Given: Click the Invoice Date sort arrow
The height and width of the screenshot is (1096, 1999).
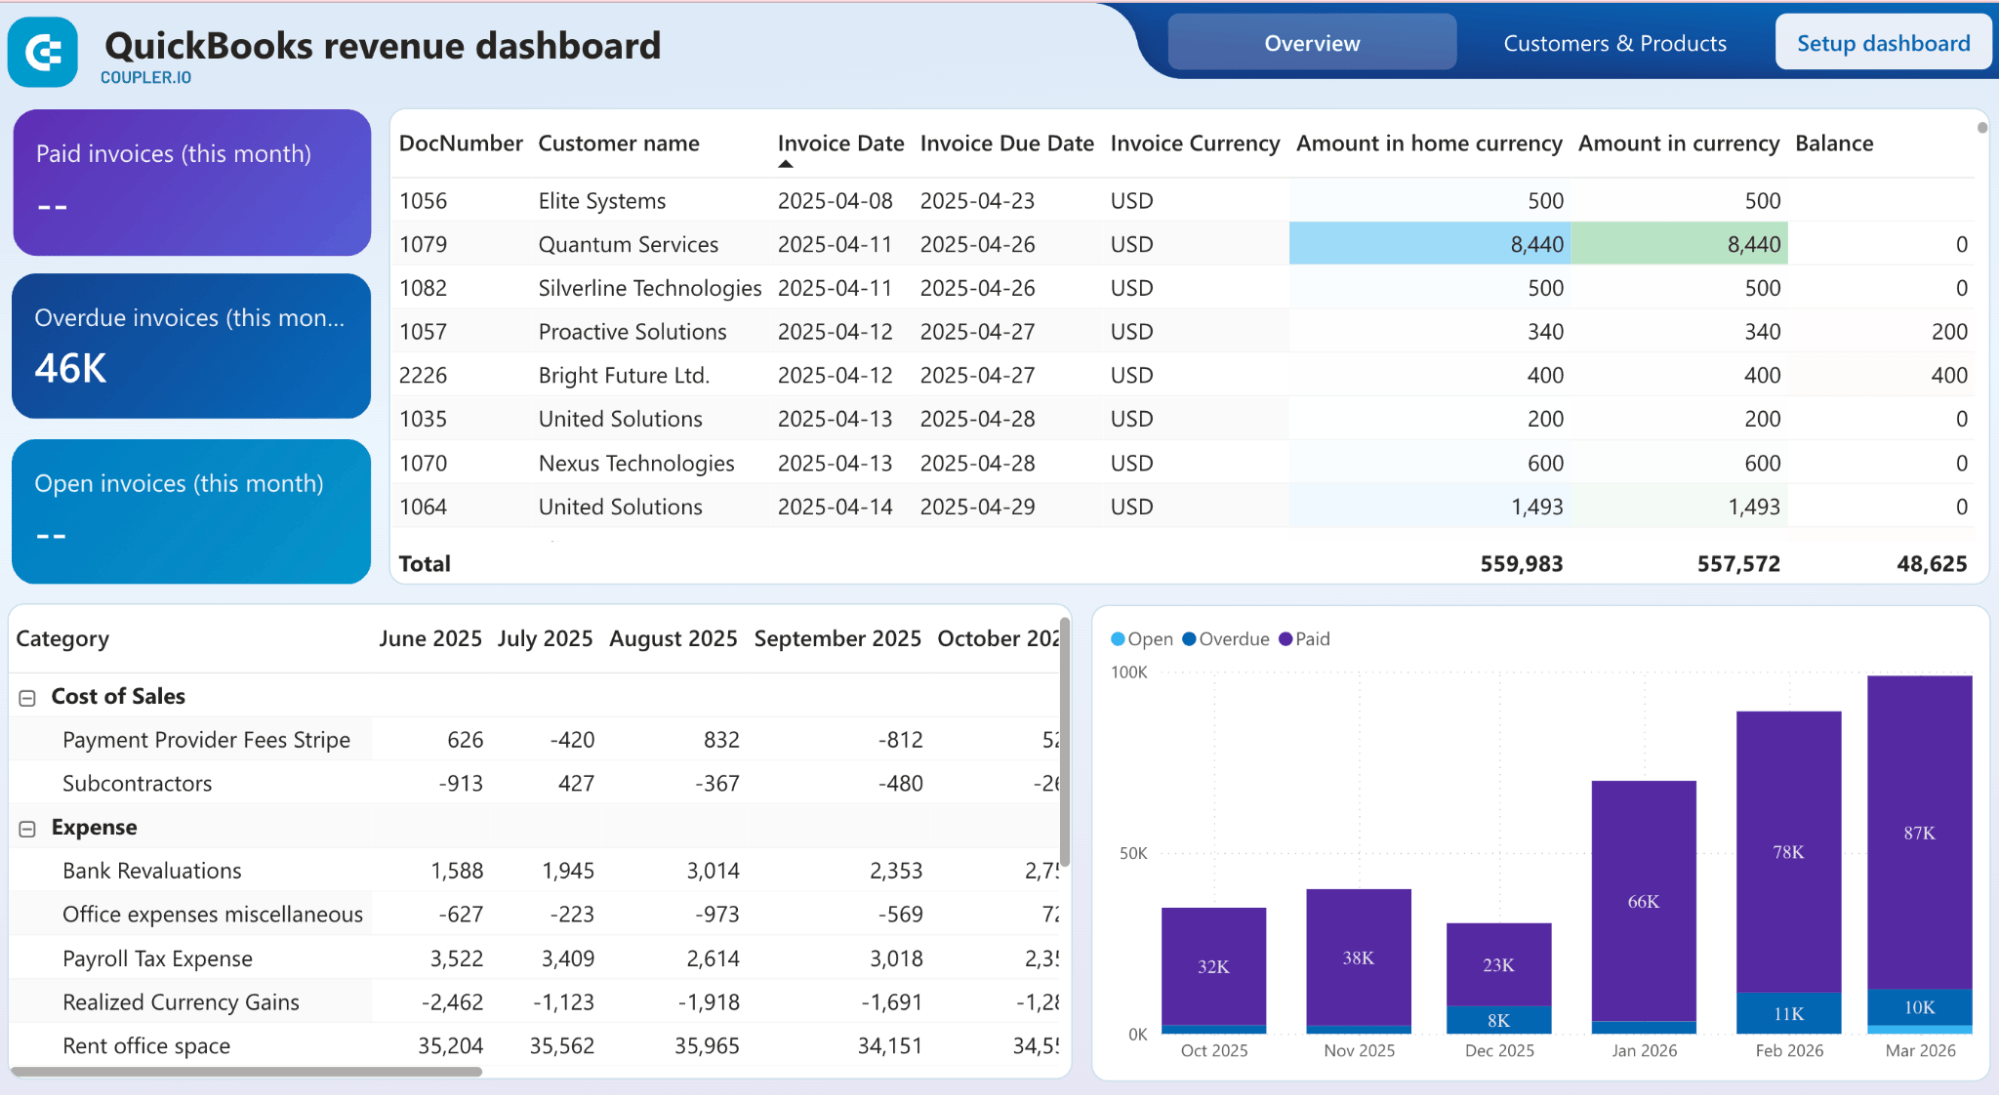Looking at the screenshot, I should (785, 164).
